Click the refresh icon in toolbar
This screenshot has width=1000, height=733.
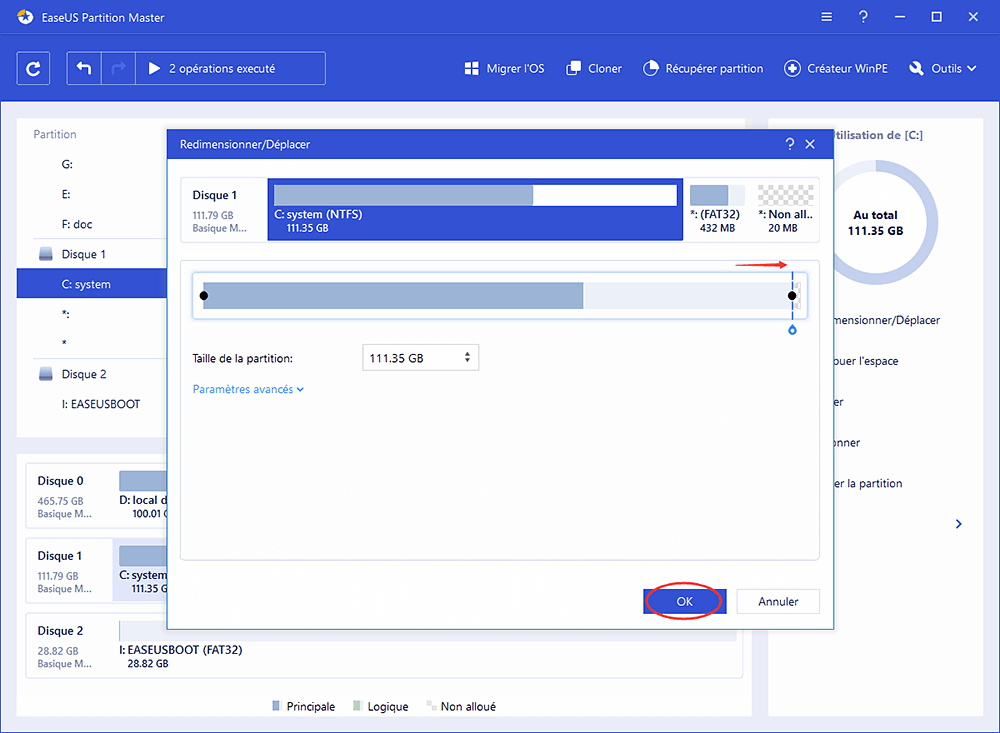point(34,69)
